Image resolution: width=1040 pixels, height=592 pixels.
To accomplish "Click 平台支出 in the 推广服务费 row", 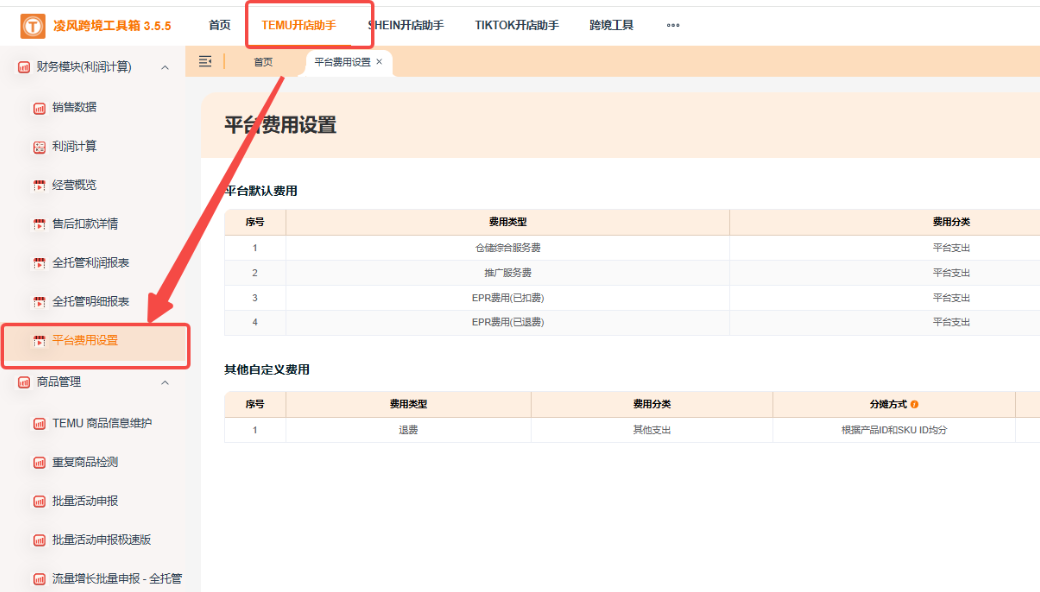I will (951, 272).
